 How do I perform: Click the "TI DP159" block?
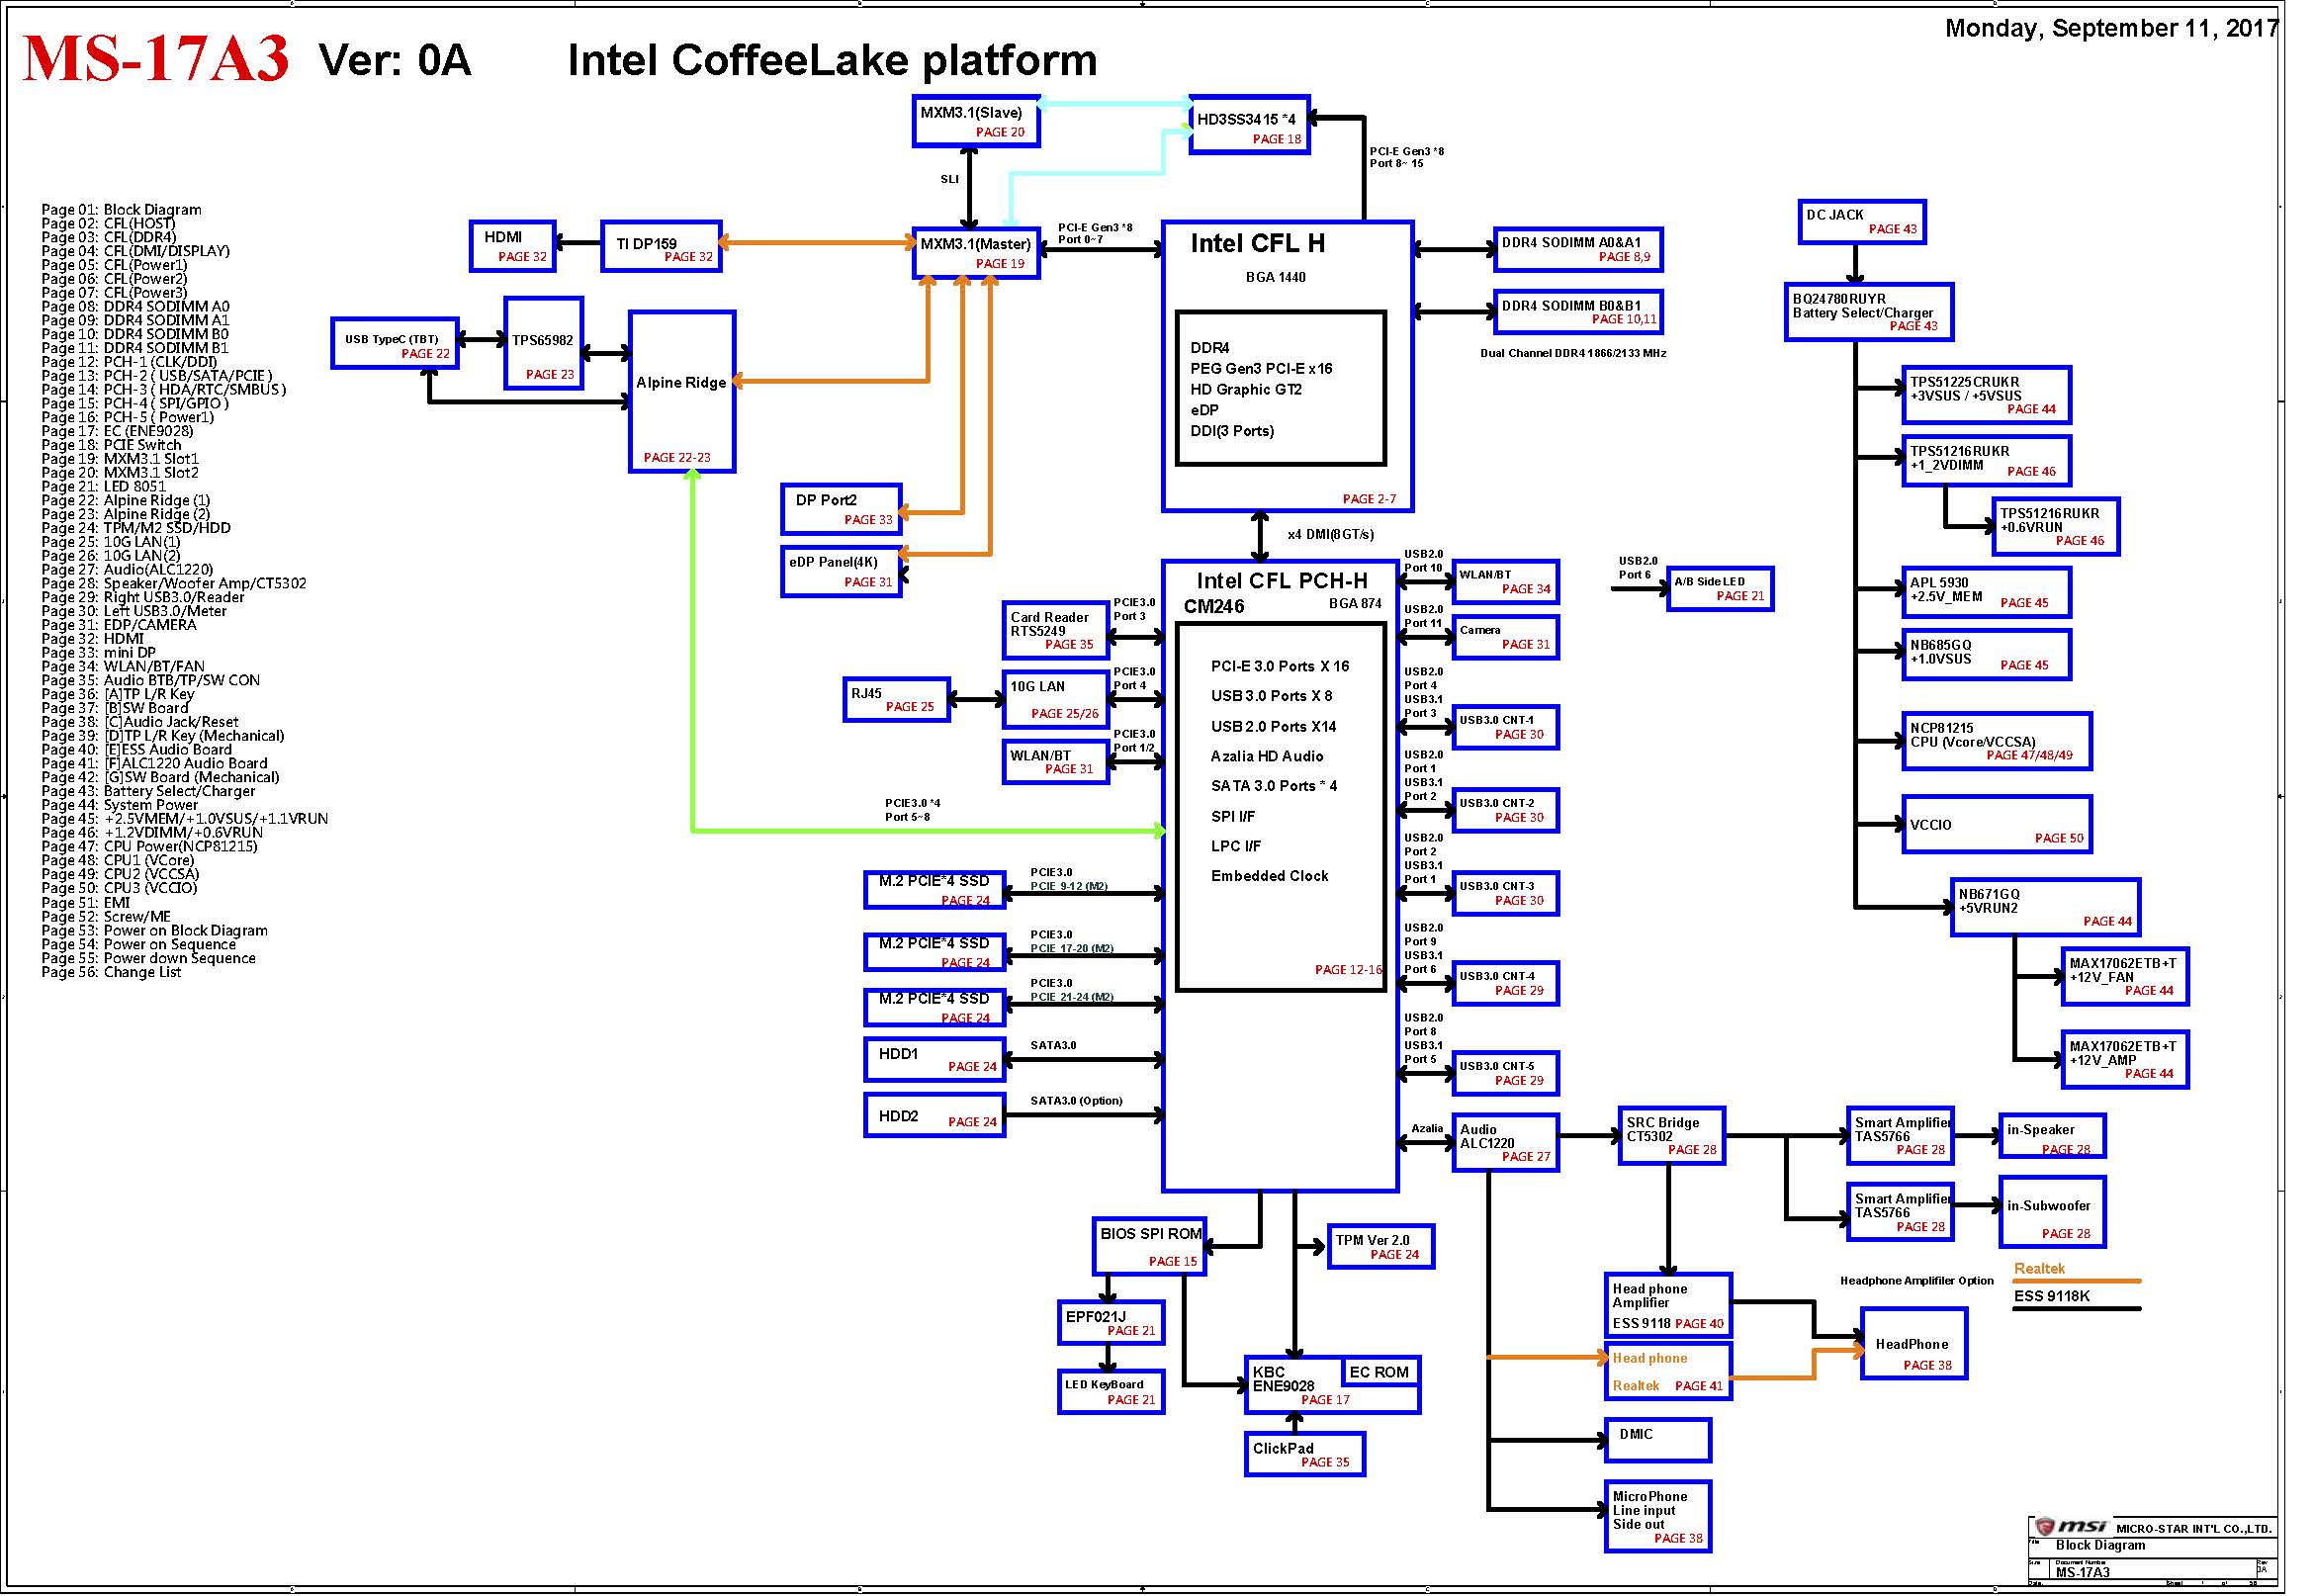pyautogui.click(x=661, y=246)
